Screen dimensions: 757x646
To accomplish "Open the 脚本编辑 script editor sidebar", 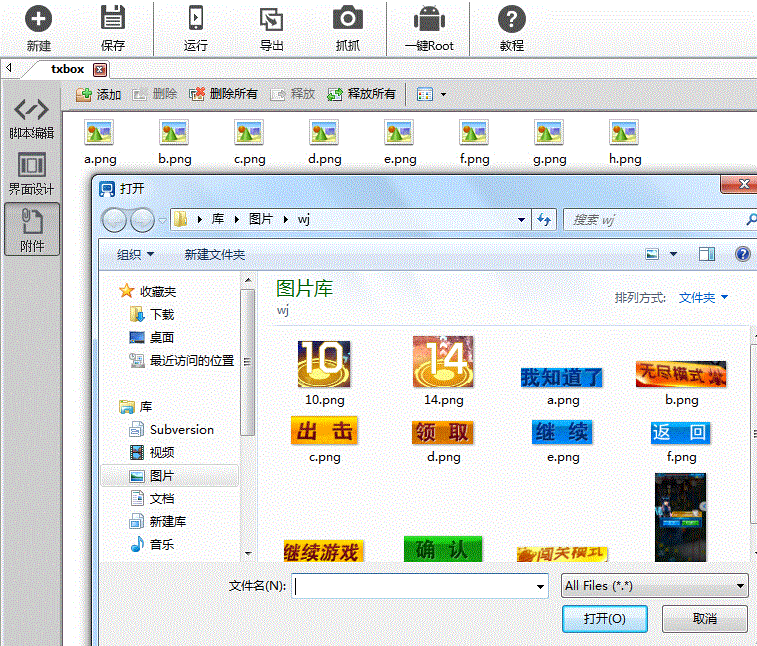I will click(x=31, y=119).
